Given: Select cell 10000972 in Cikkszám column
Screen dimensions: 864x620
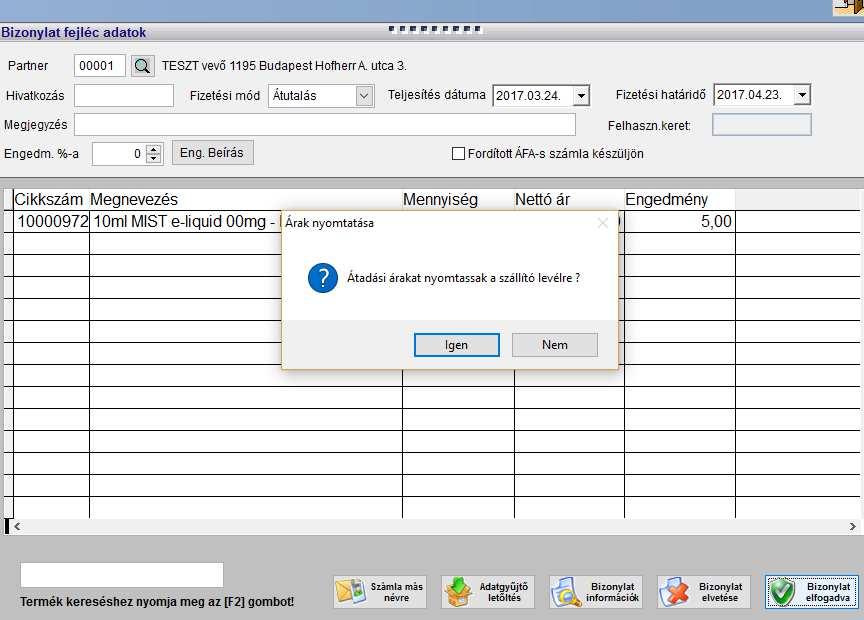Looking at the screenshot, I should point(51,222).
